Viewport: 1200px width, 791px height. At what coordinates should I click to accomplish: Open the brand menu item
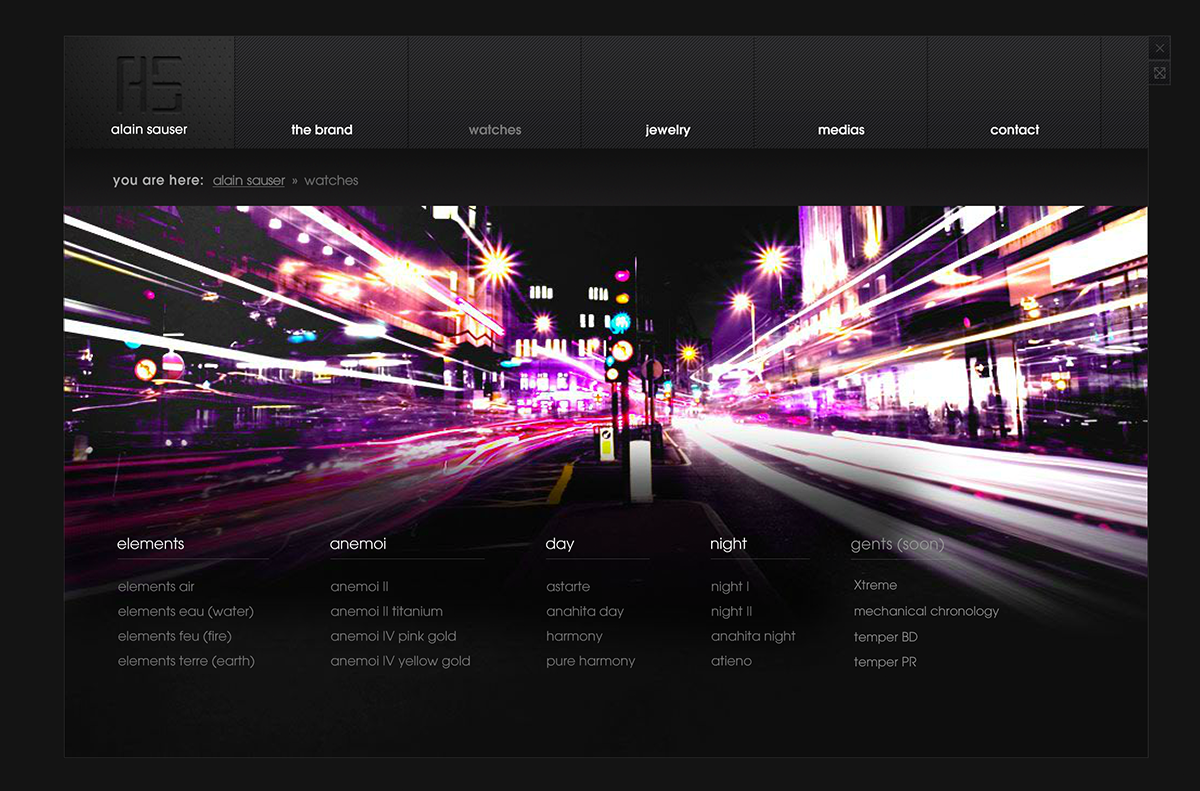point(321,130)
